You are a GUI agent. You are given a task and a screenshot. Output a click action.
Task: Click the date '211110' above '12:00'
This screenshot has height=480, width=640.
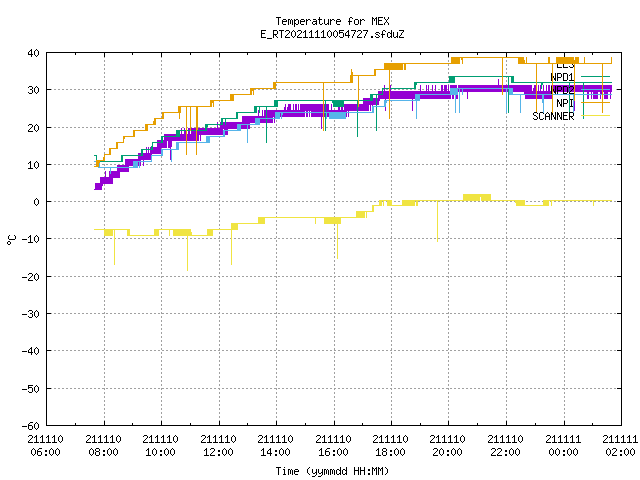pos(218,439)
